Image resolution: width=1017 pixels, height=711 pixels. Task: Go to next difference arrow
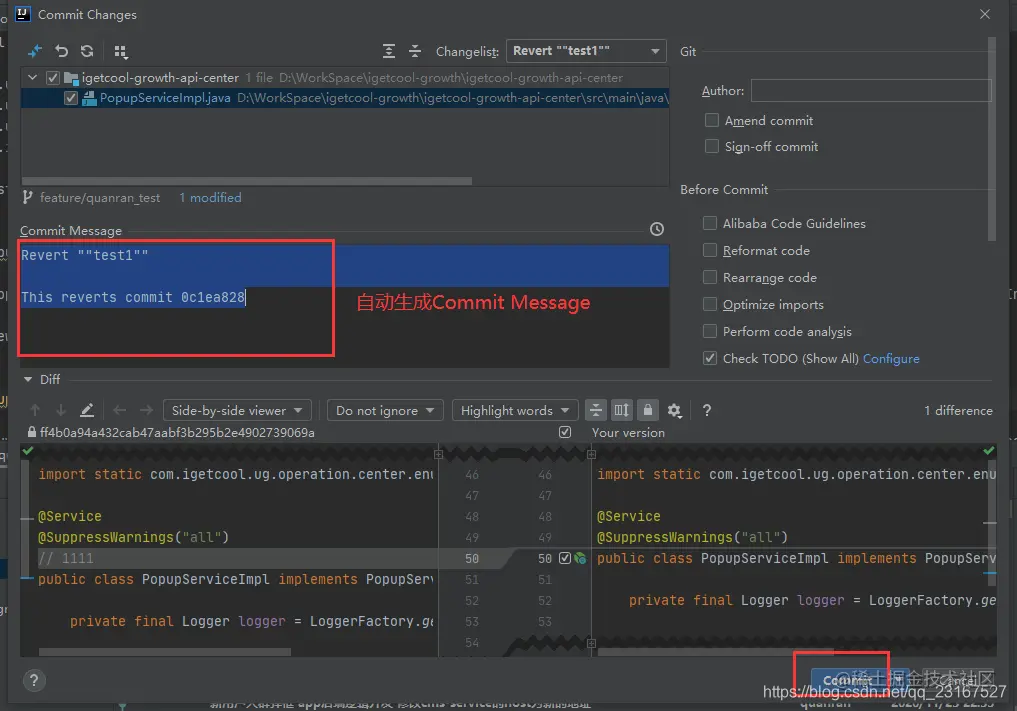coord(61,410)
